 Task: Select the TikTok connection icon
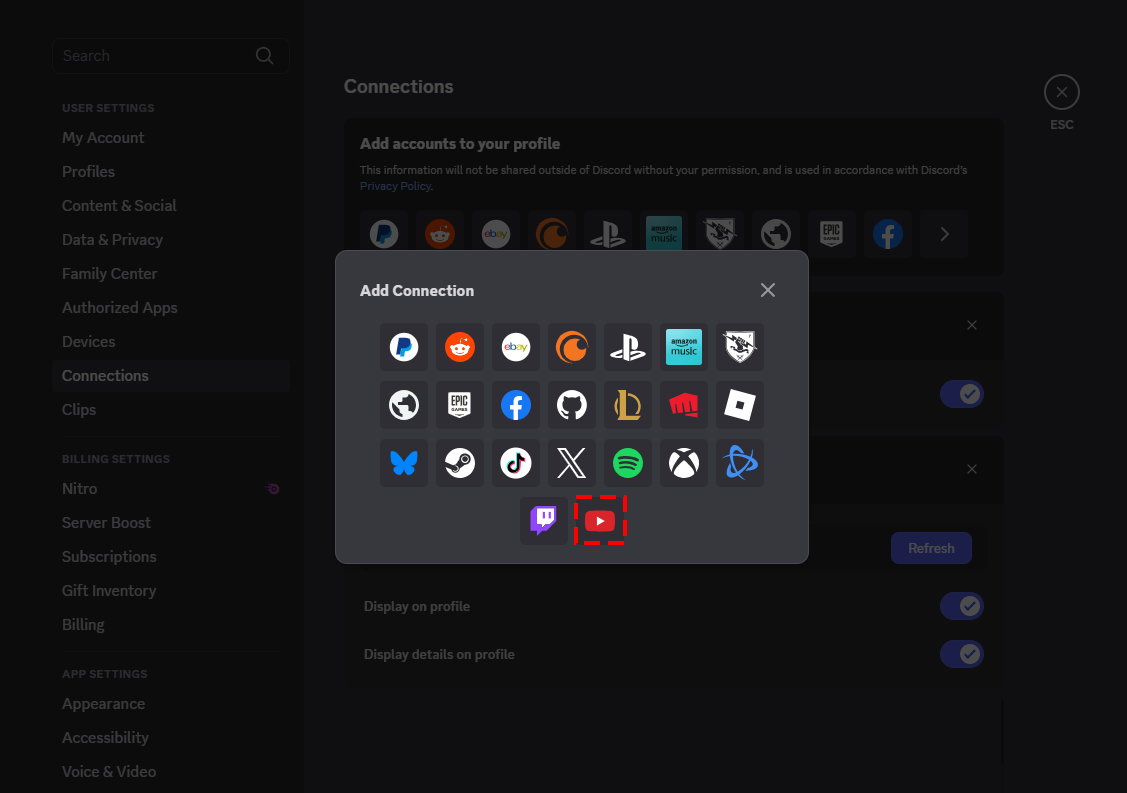click(516, 463)
